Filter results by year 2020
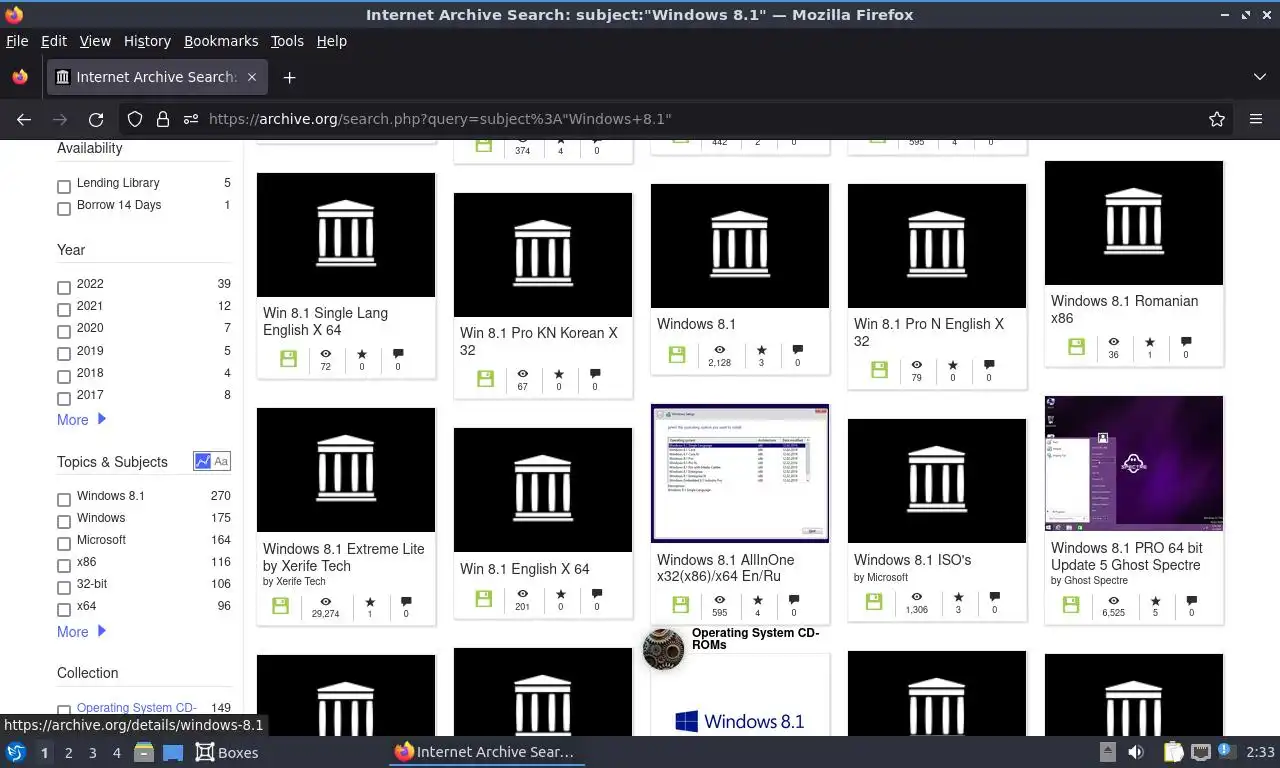Image resolution: width=1280 pixels, height=768 pixels. 64,332
